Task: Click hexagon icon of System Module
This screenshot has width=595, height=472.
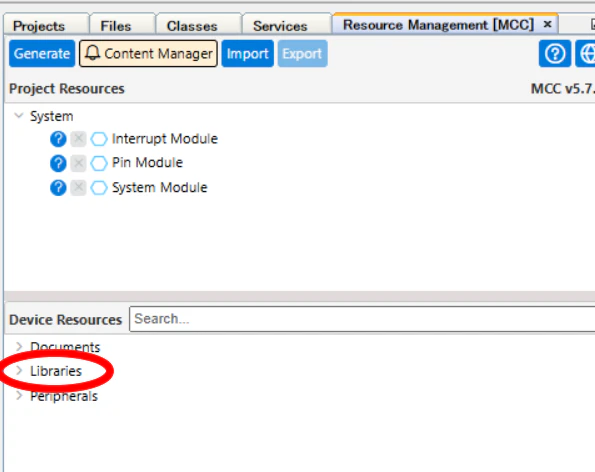Action: [99, 188]
